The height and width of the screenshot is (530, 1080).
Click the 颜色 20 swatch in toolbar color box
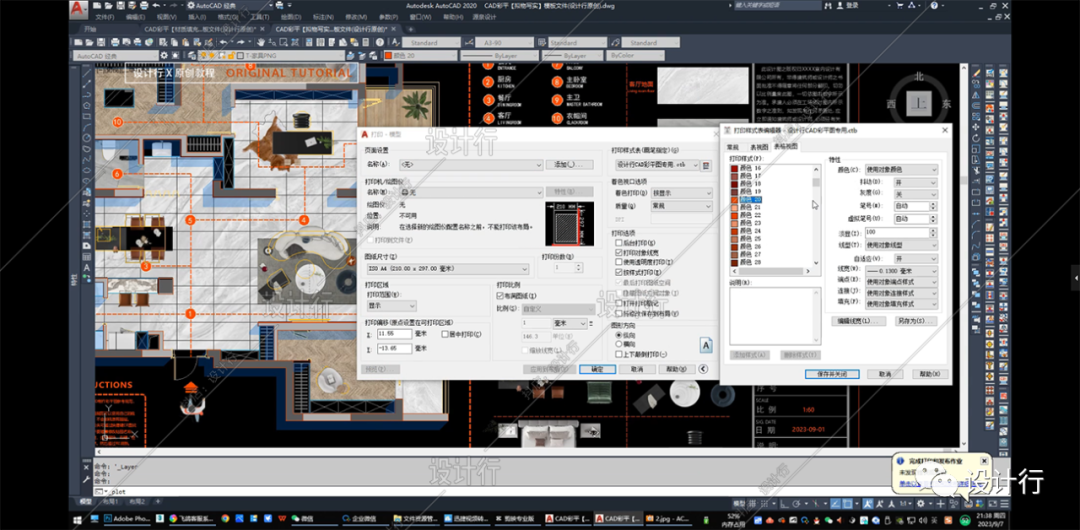coord(388,55)
